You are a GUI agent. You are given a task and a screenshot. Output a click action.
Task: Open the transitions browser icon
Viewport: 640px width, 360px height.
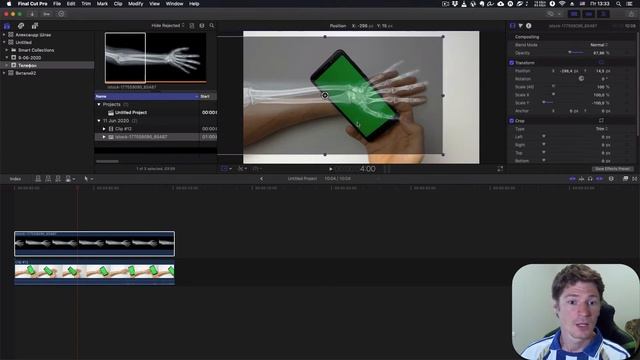(635, 179)
